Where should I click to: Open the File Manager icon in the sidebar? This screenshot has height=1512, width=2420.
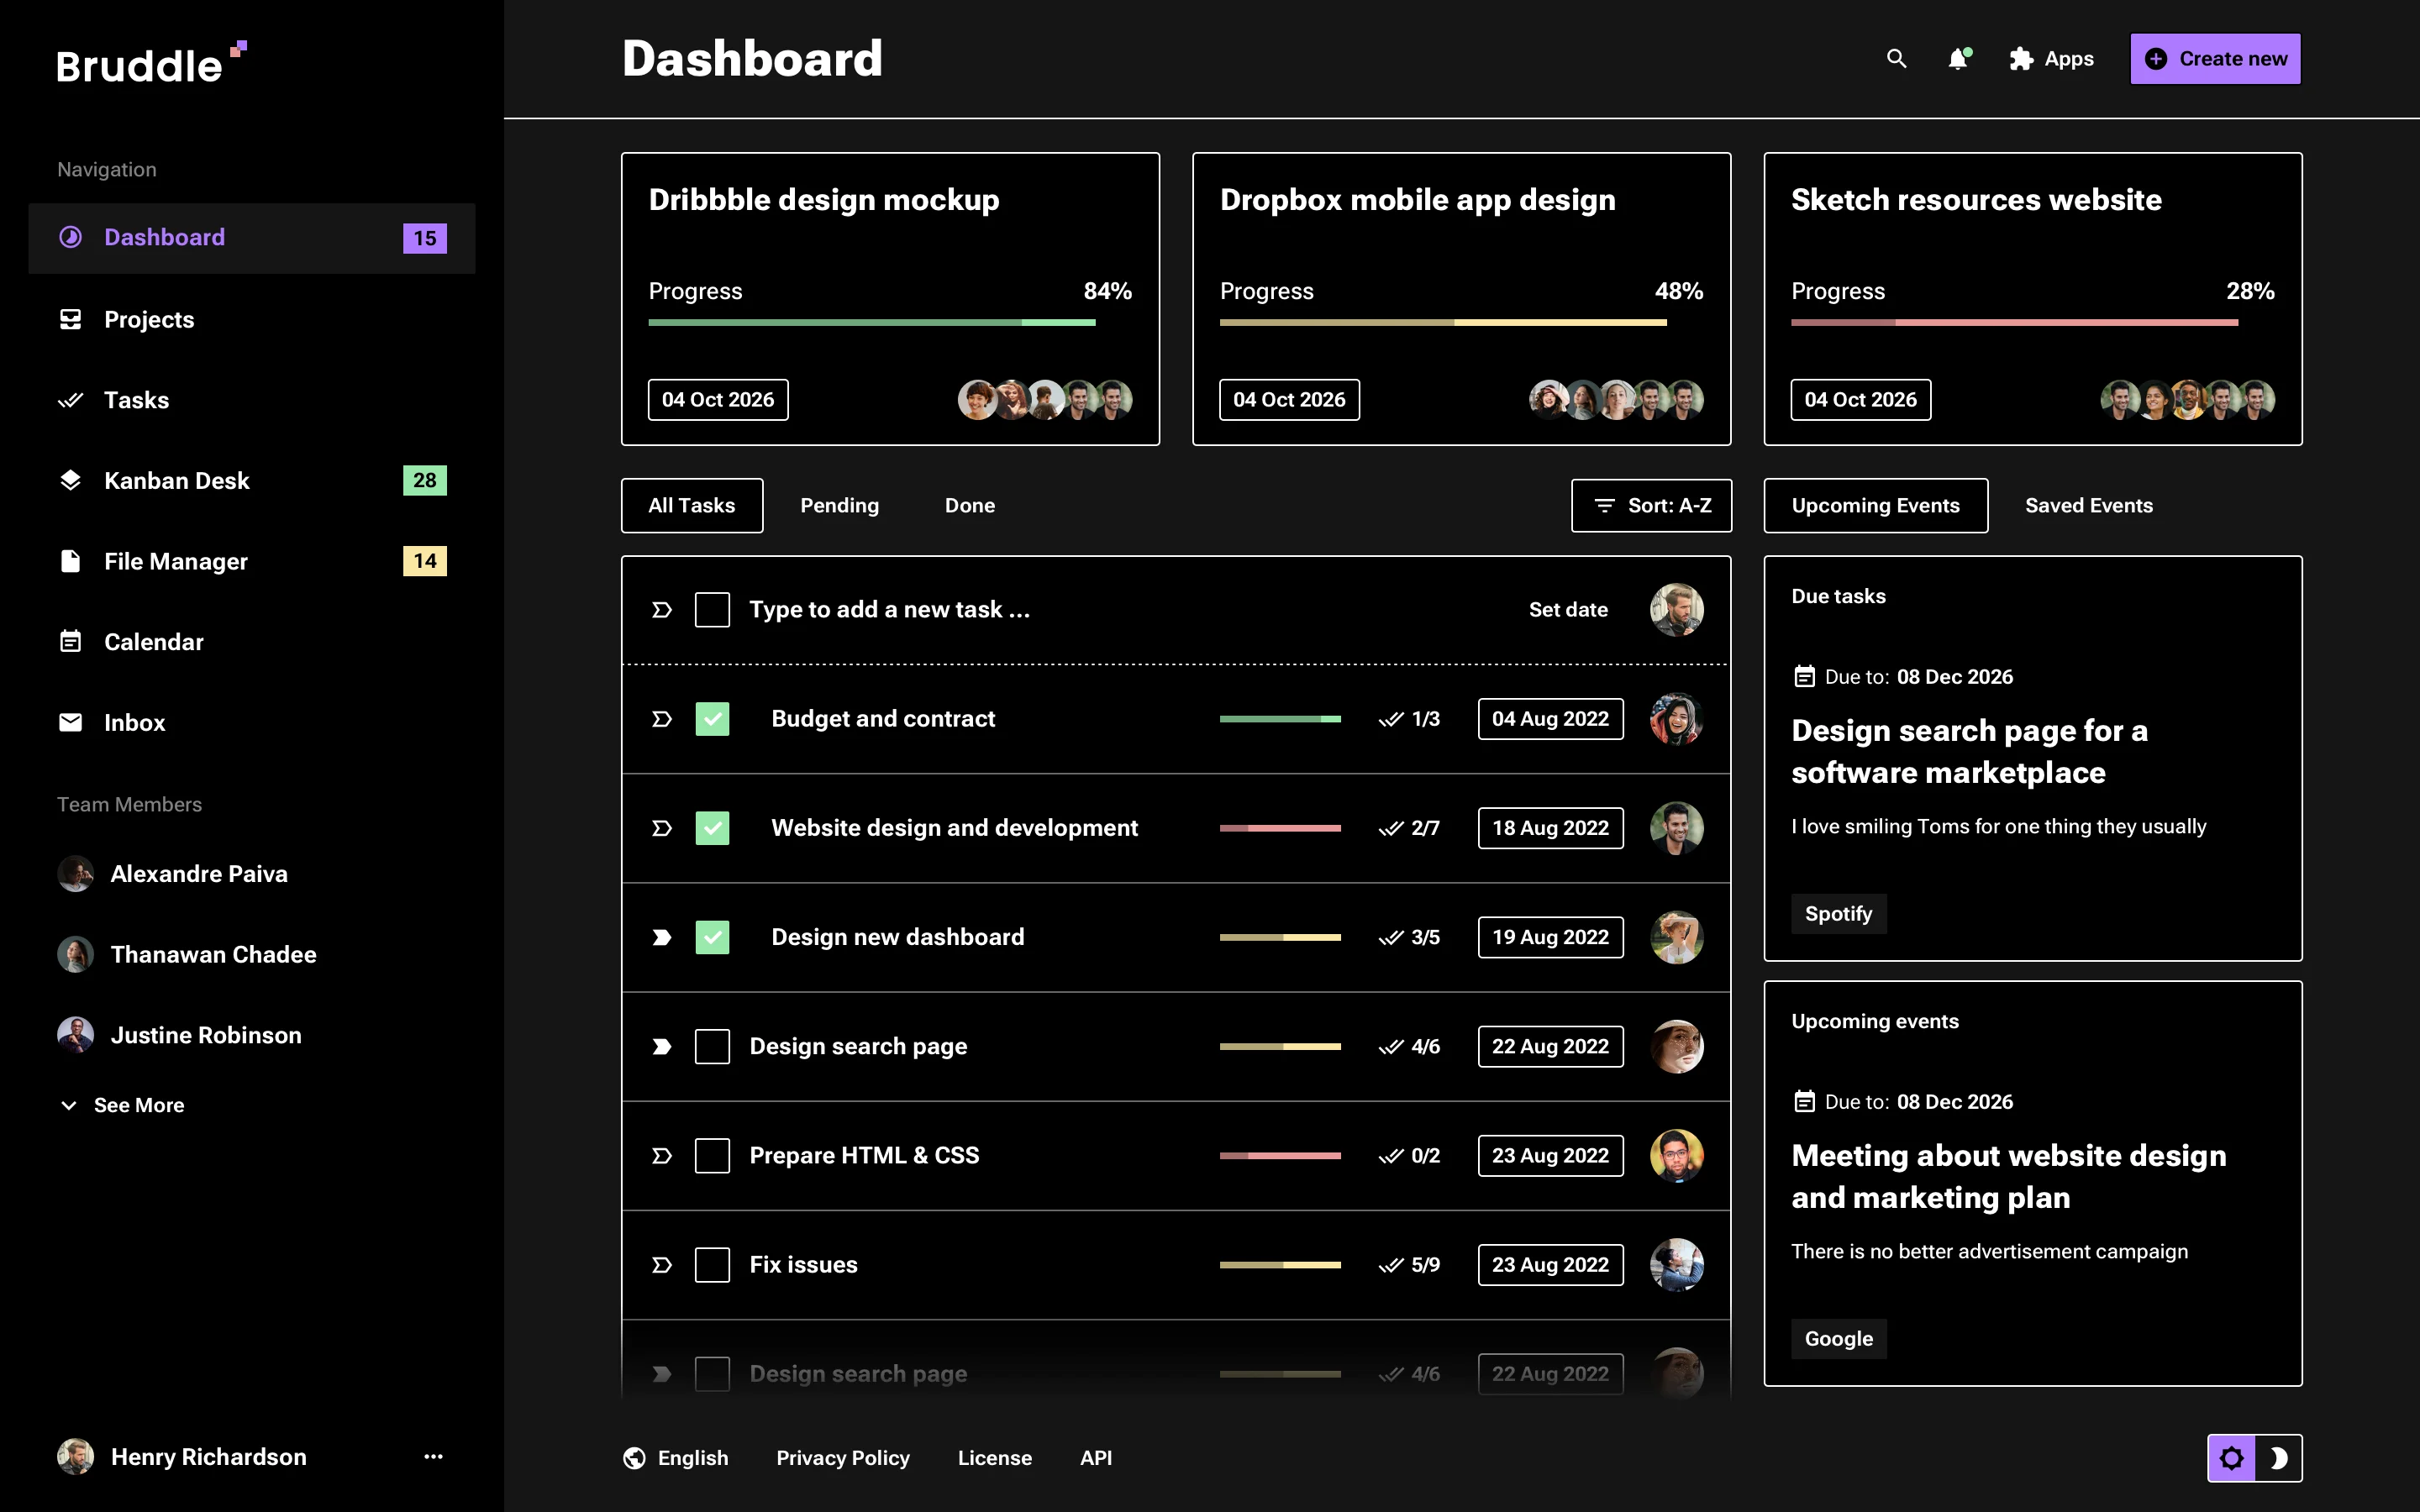pyautogui.click(x=70, y=561)
